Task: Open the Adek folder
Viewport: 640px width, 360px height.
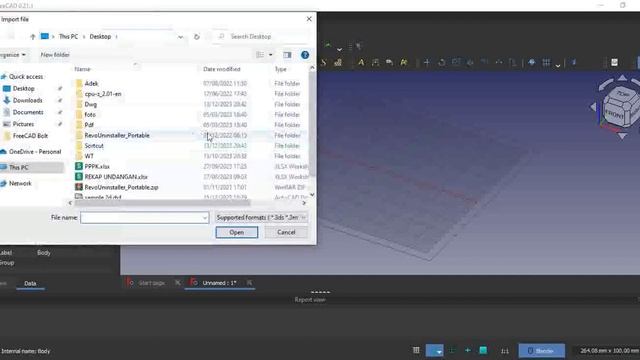Action: pos(91,83)
